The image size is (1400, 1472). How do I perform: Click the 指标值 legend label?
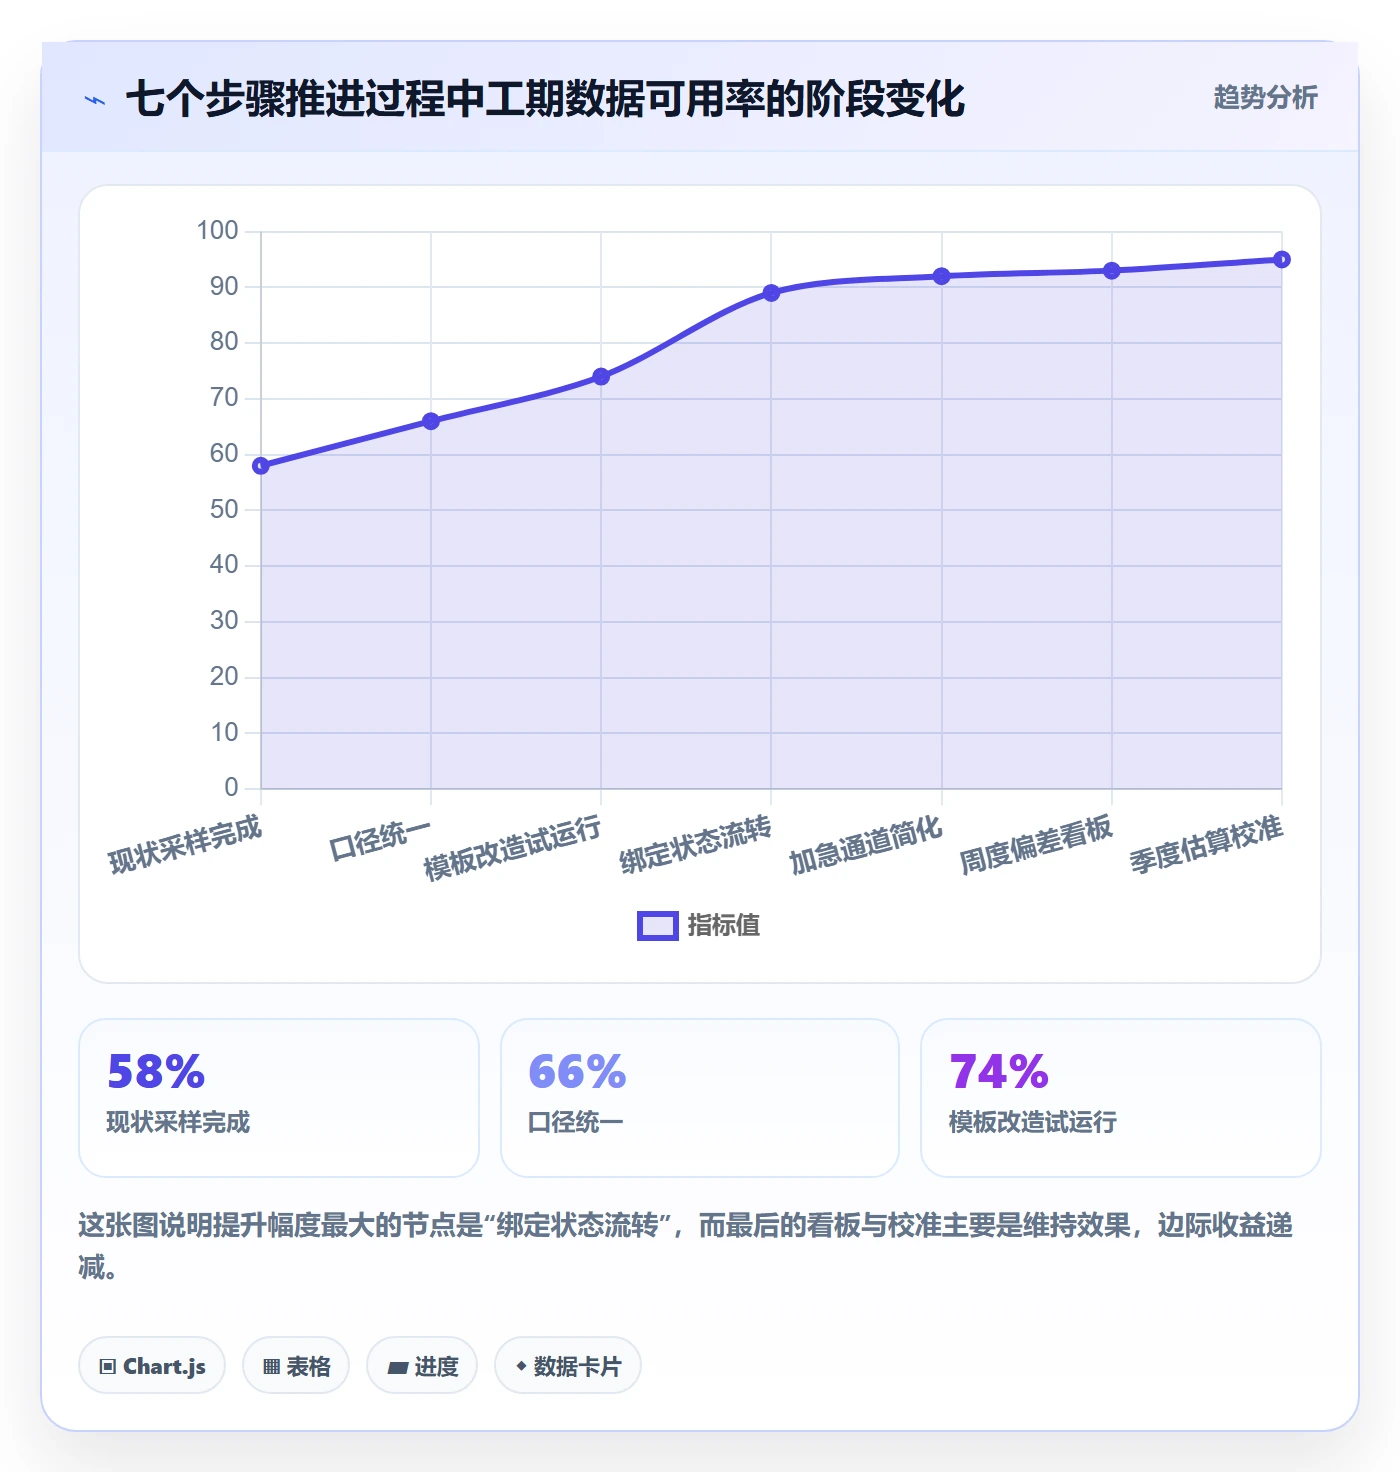724,926
